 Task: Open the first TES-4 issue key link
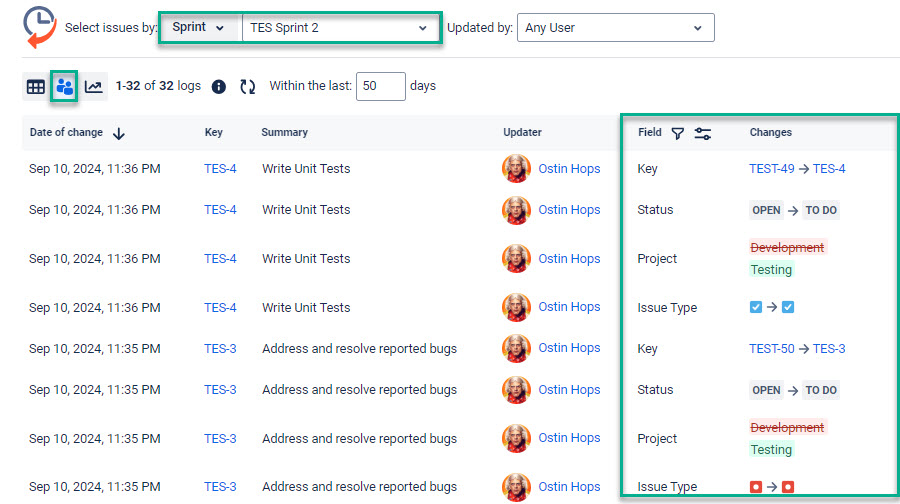point(220,169)
